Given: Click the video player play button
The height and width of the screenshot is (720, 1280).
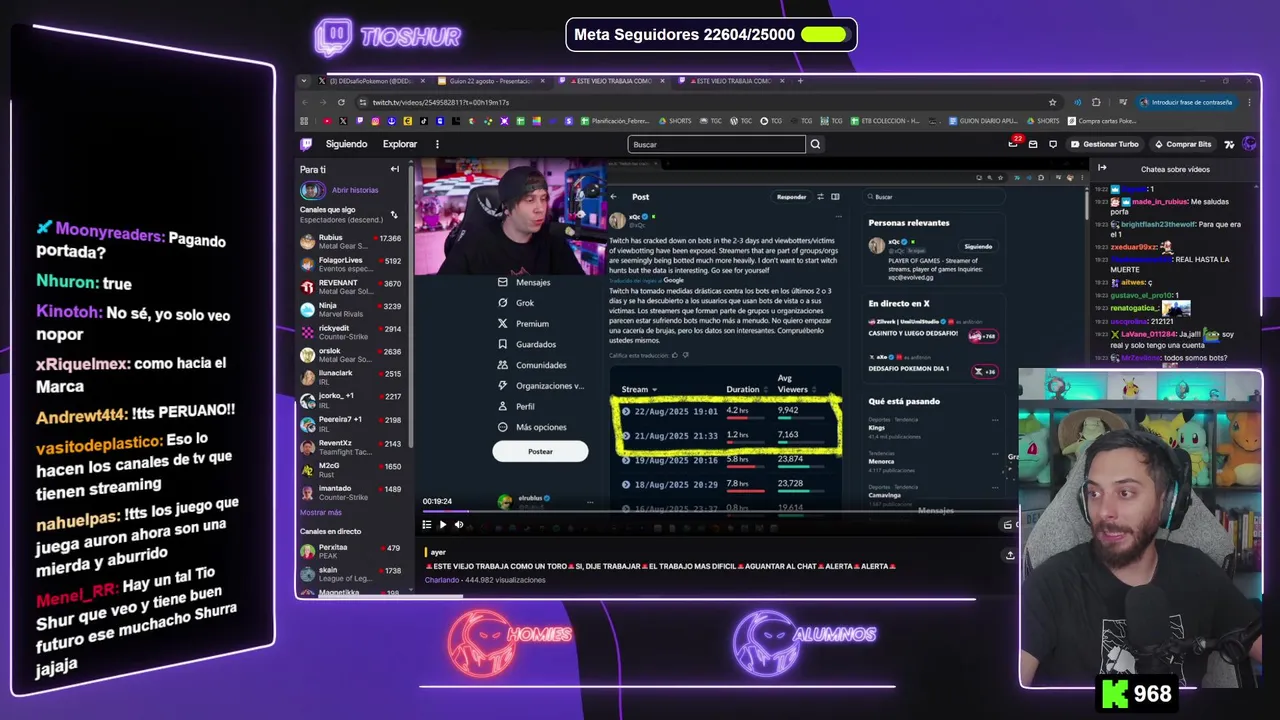Looking at the screenshot, I should point(442,524).
